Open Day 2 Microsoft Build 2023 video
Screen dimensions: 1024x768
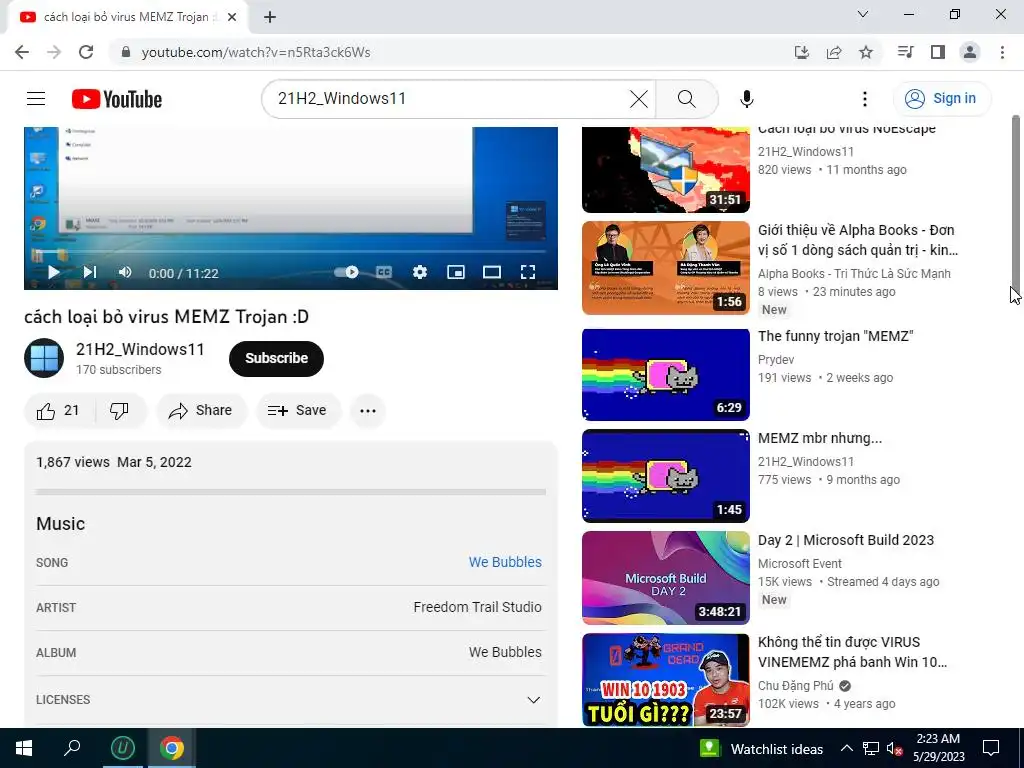click(846, 540)
